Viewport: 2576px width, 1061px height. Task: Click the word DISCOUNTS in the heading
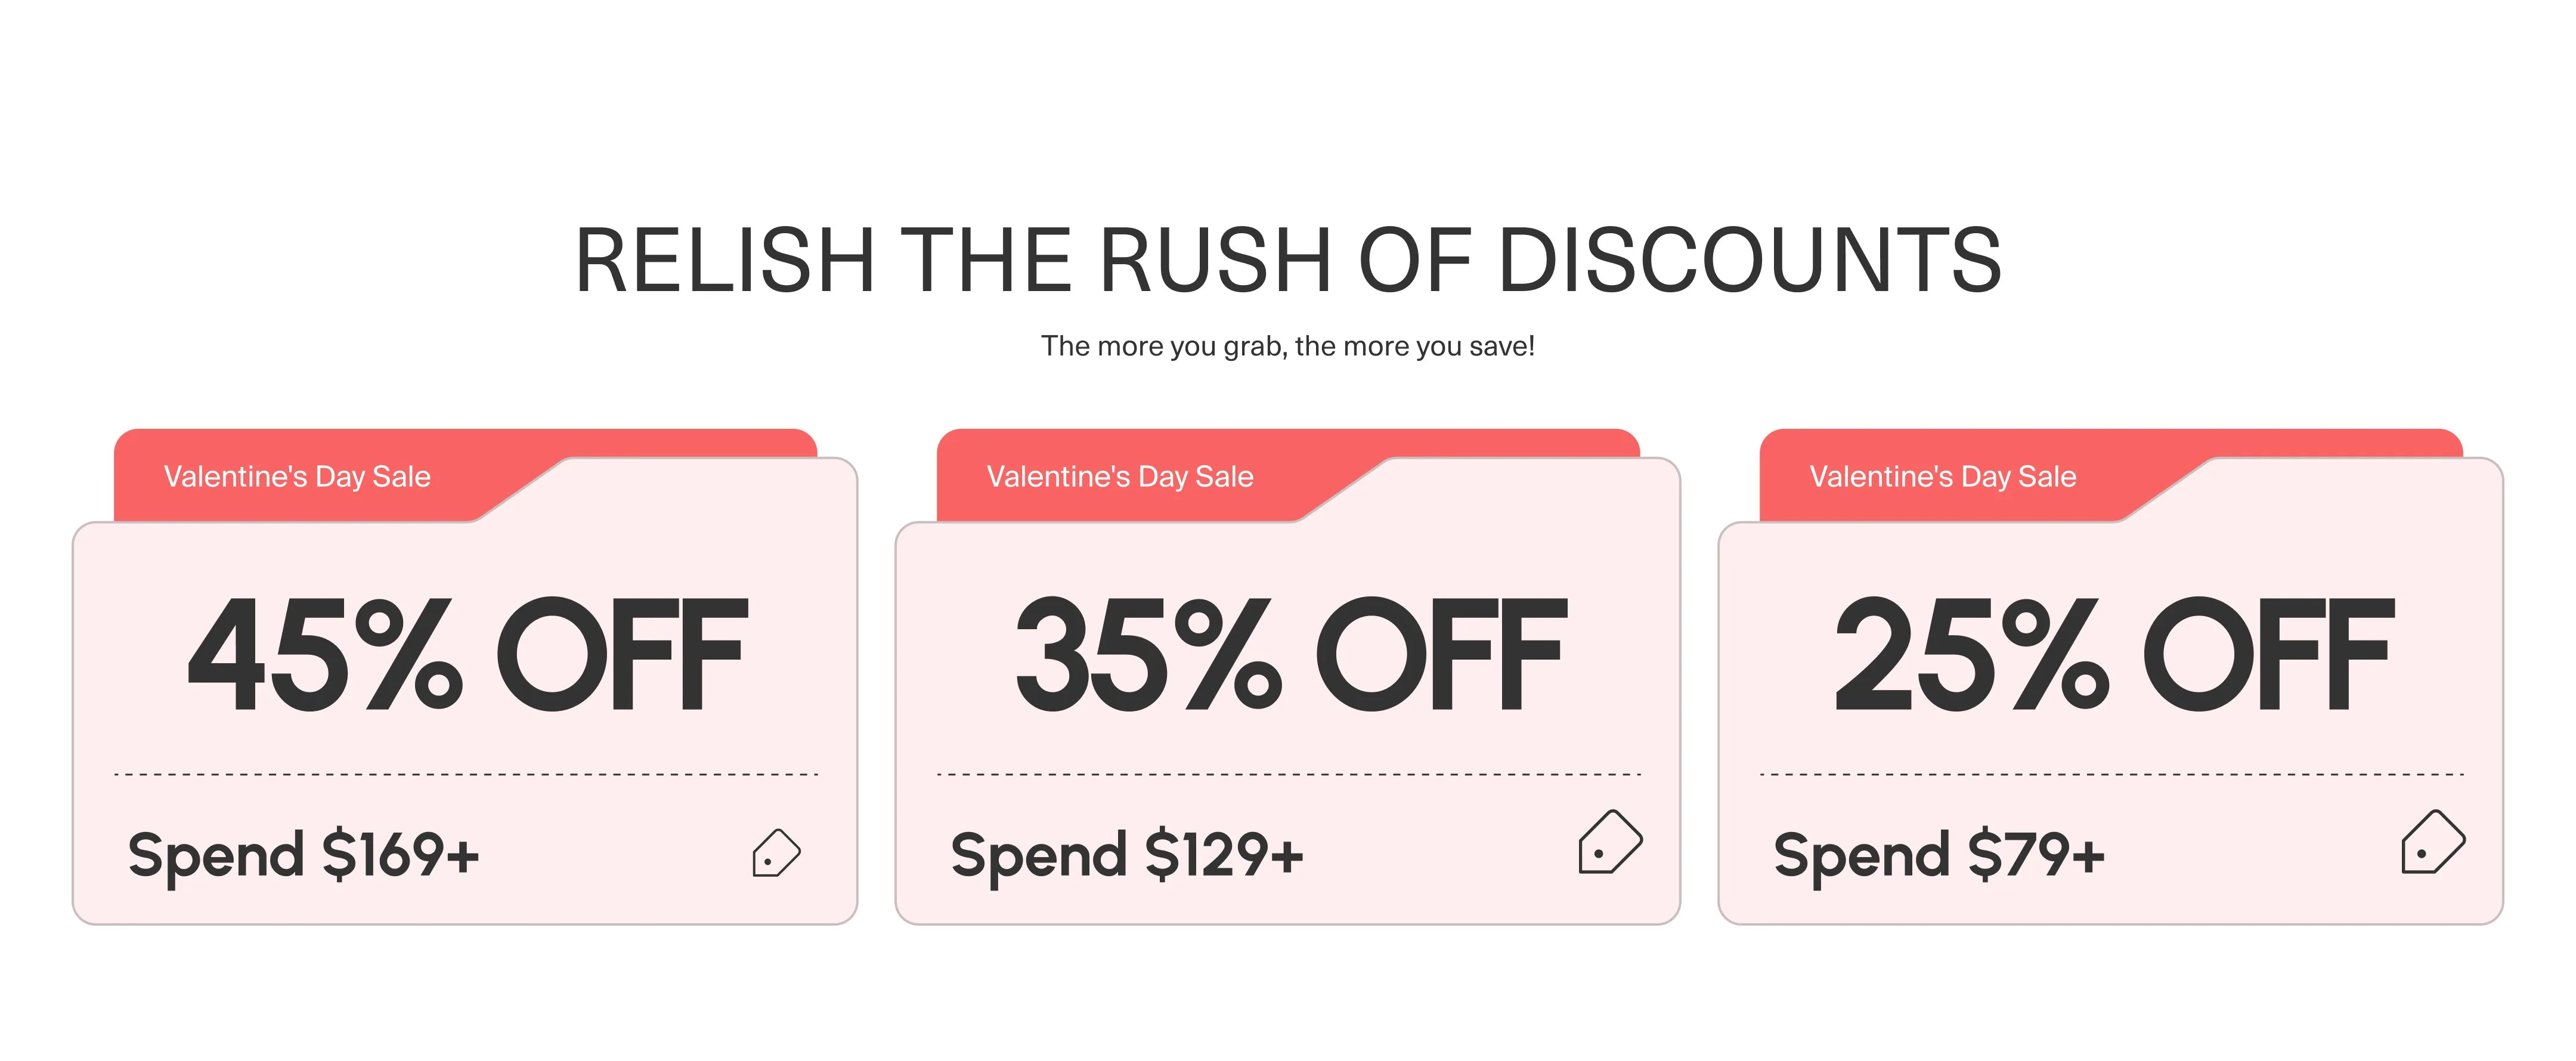point(1750,260)
